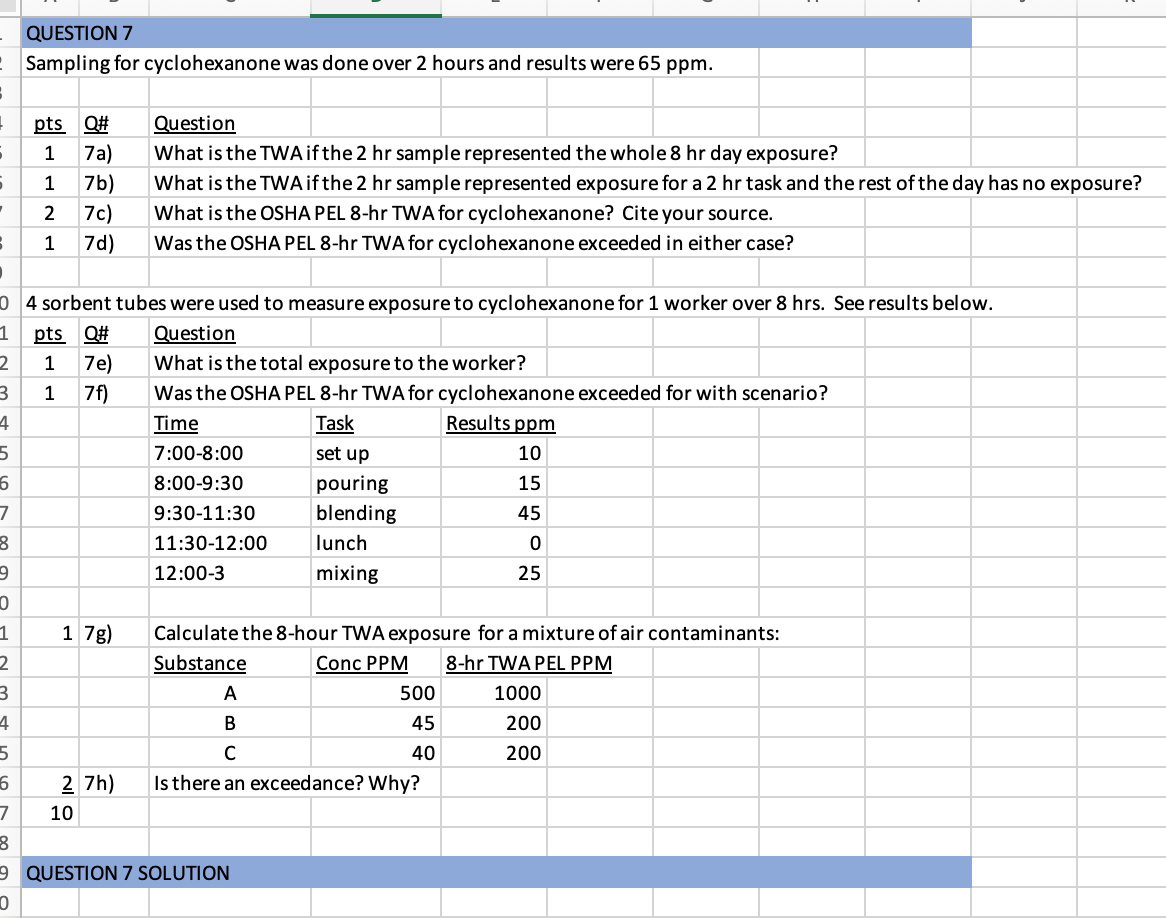Click the 7g mixture TWA question cell
Viewport: 1166px width, 918px height.
pyautogui.click(x=466, y=633)
